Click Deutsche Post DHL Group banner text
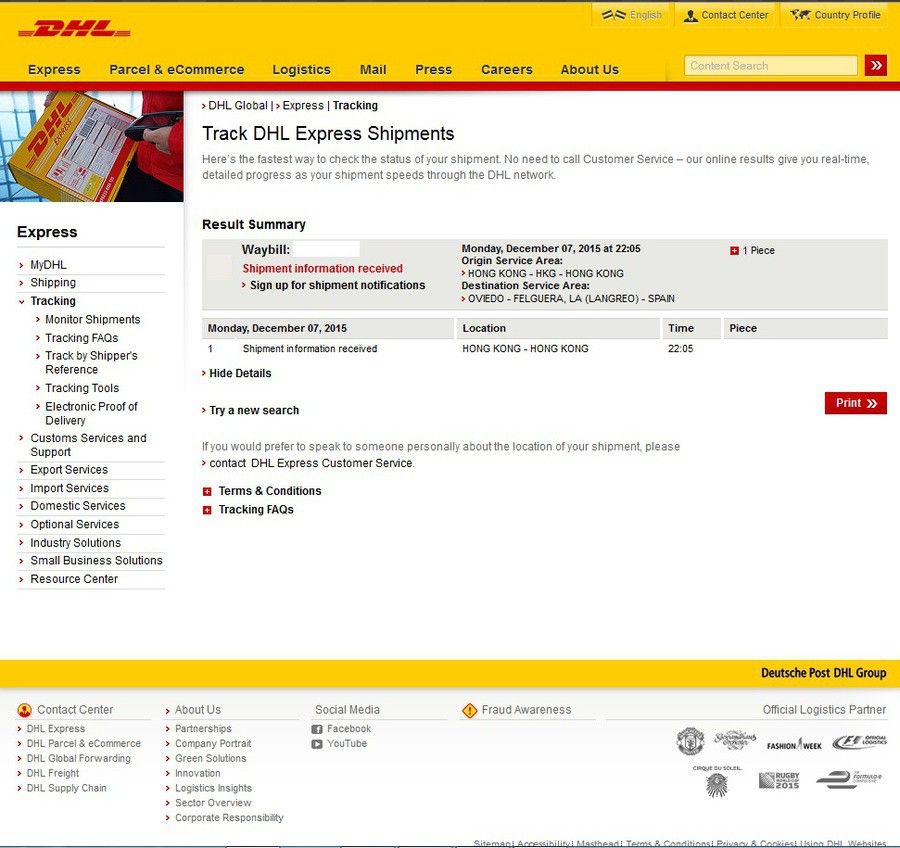The height and width of the screenshot is (848, 900). [x=823, y=673]
